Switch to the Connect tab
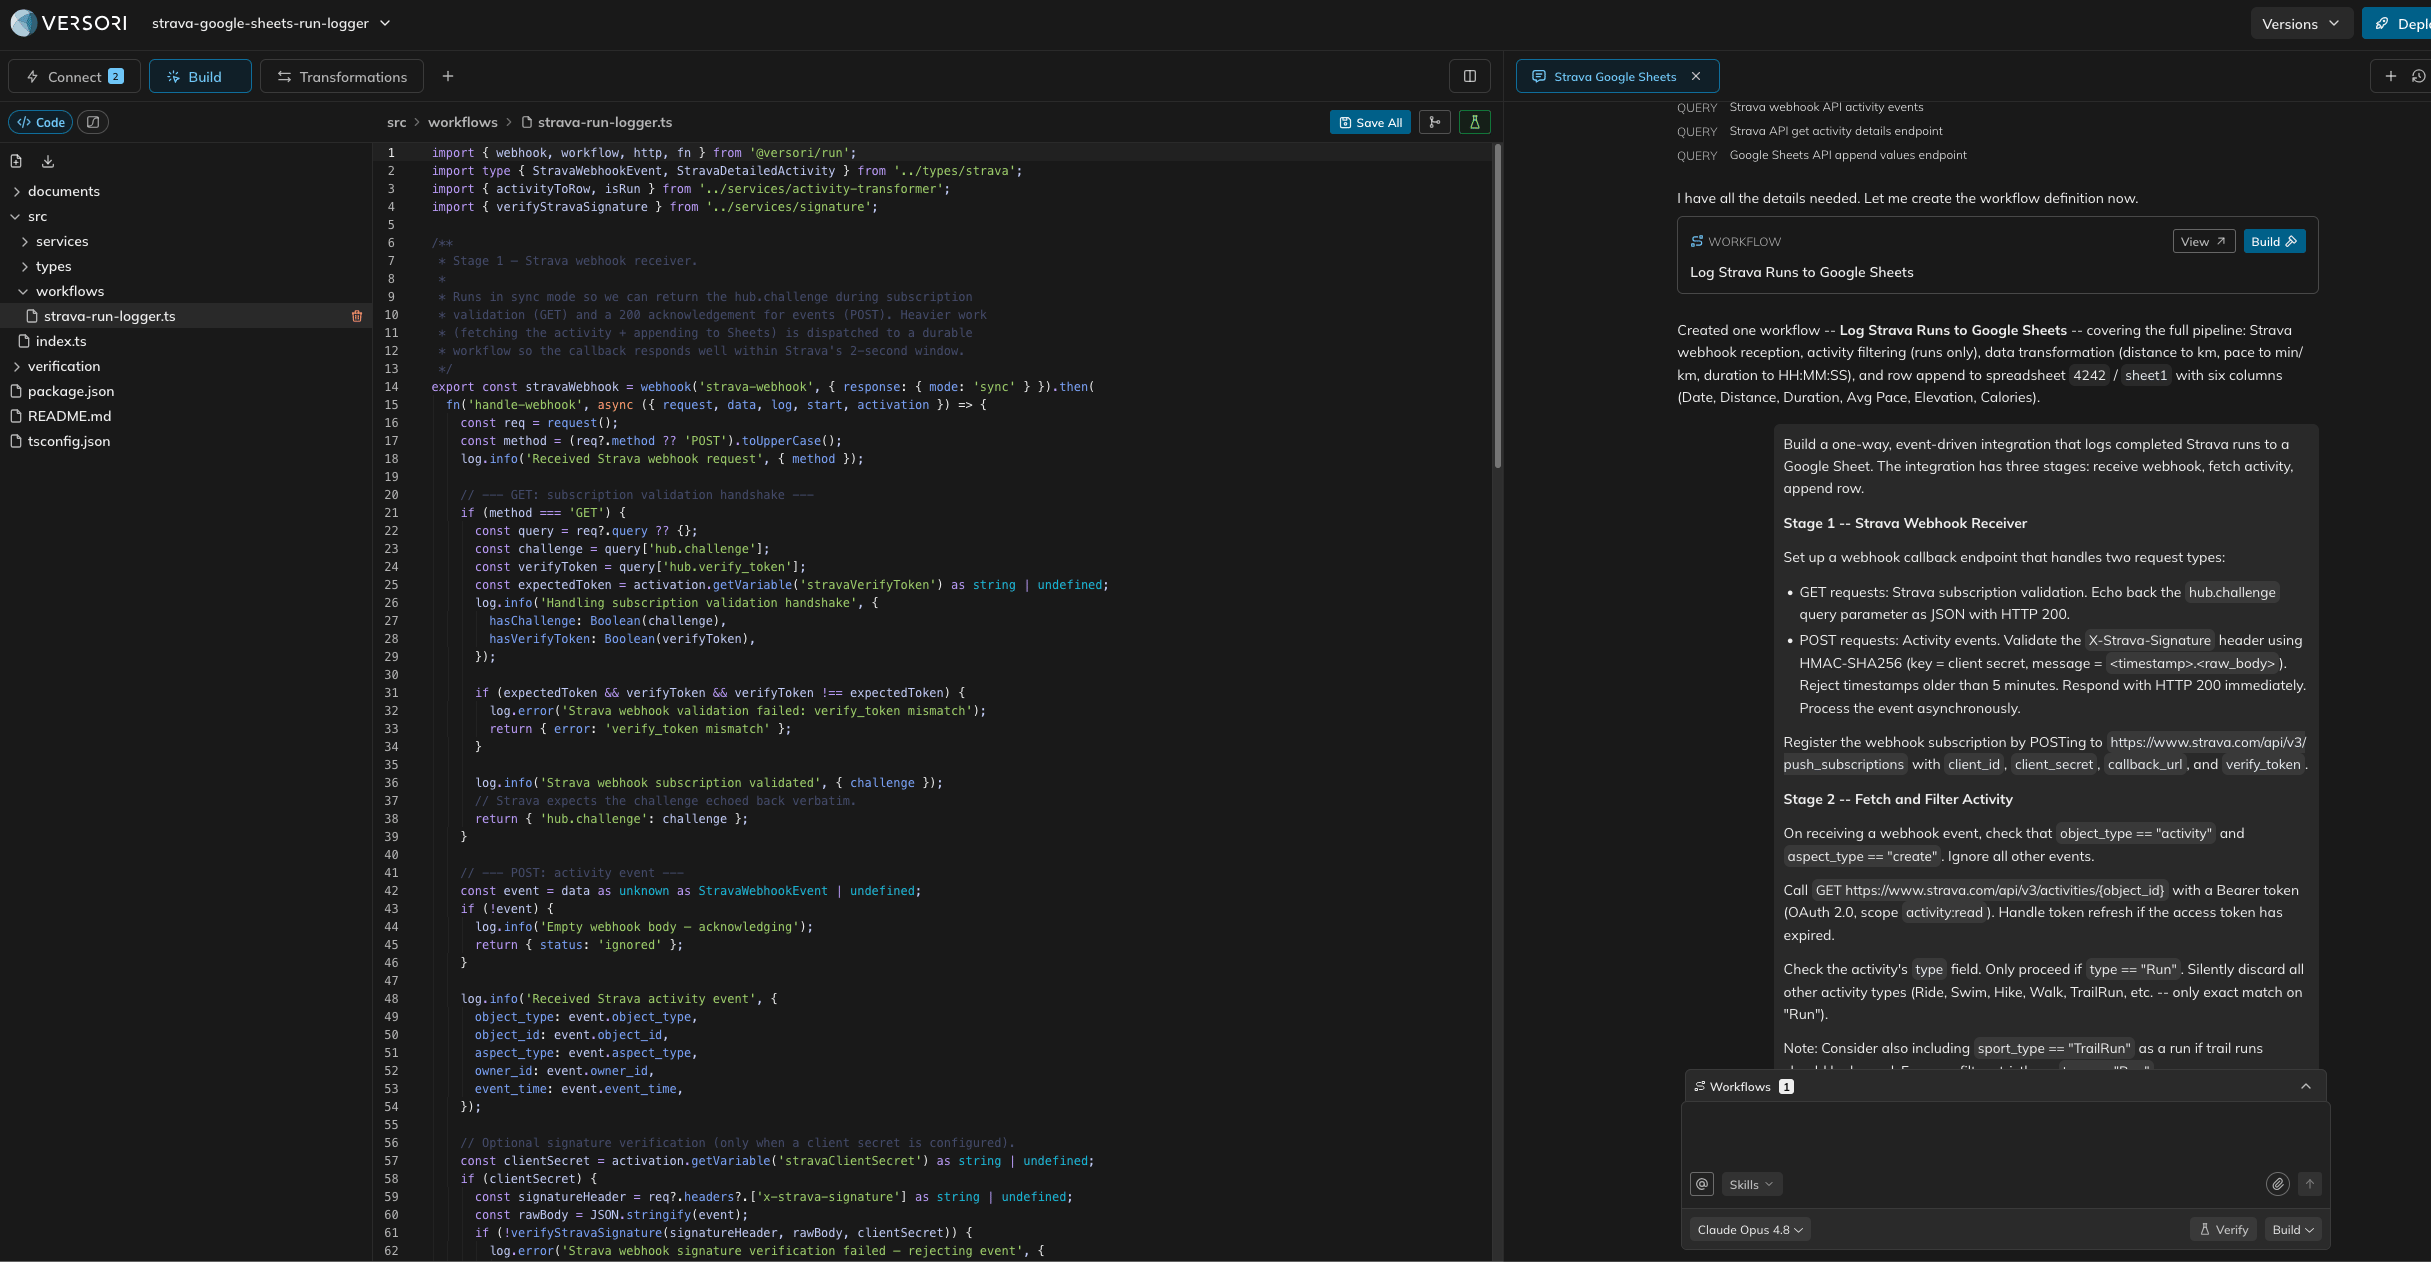2431x1262 pixels. 74,76
